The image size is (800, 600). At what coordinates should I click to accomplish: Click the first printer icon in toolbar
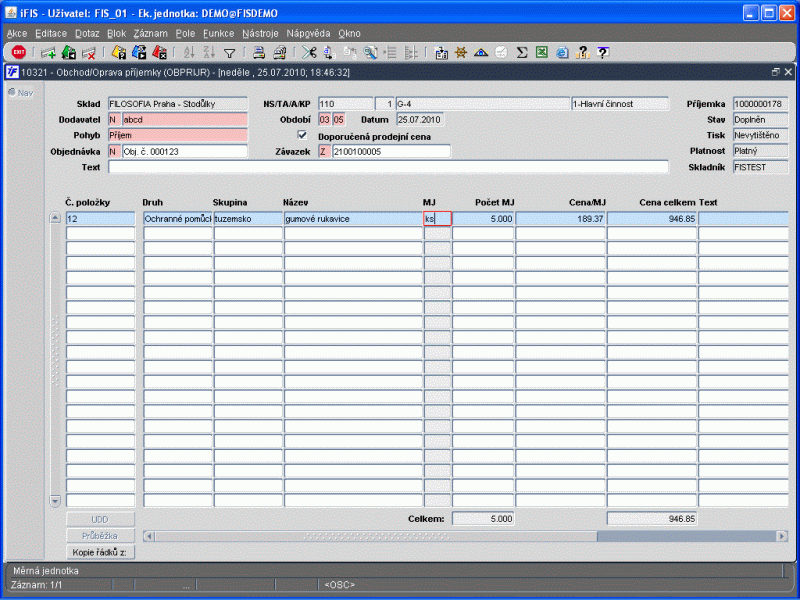[x=258, y=52]
